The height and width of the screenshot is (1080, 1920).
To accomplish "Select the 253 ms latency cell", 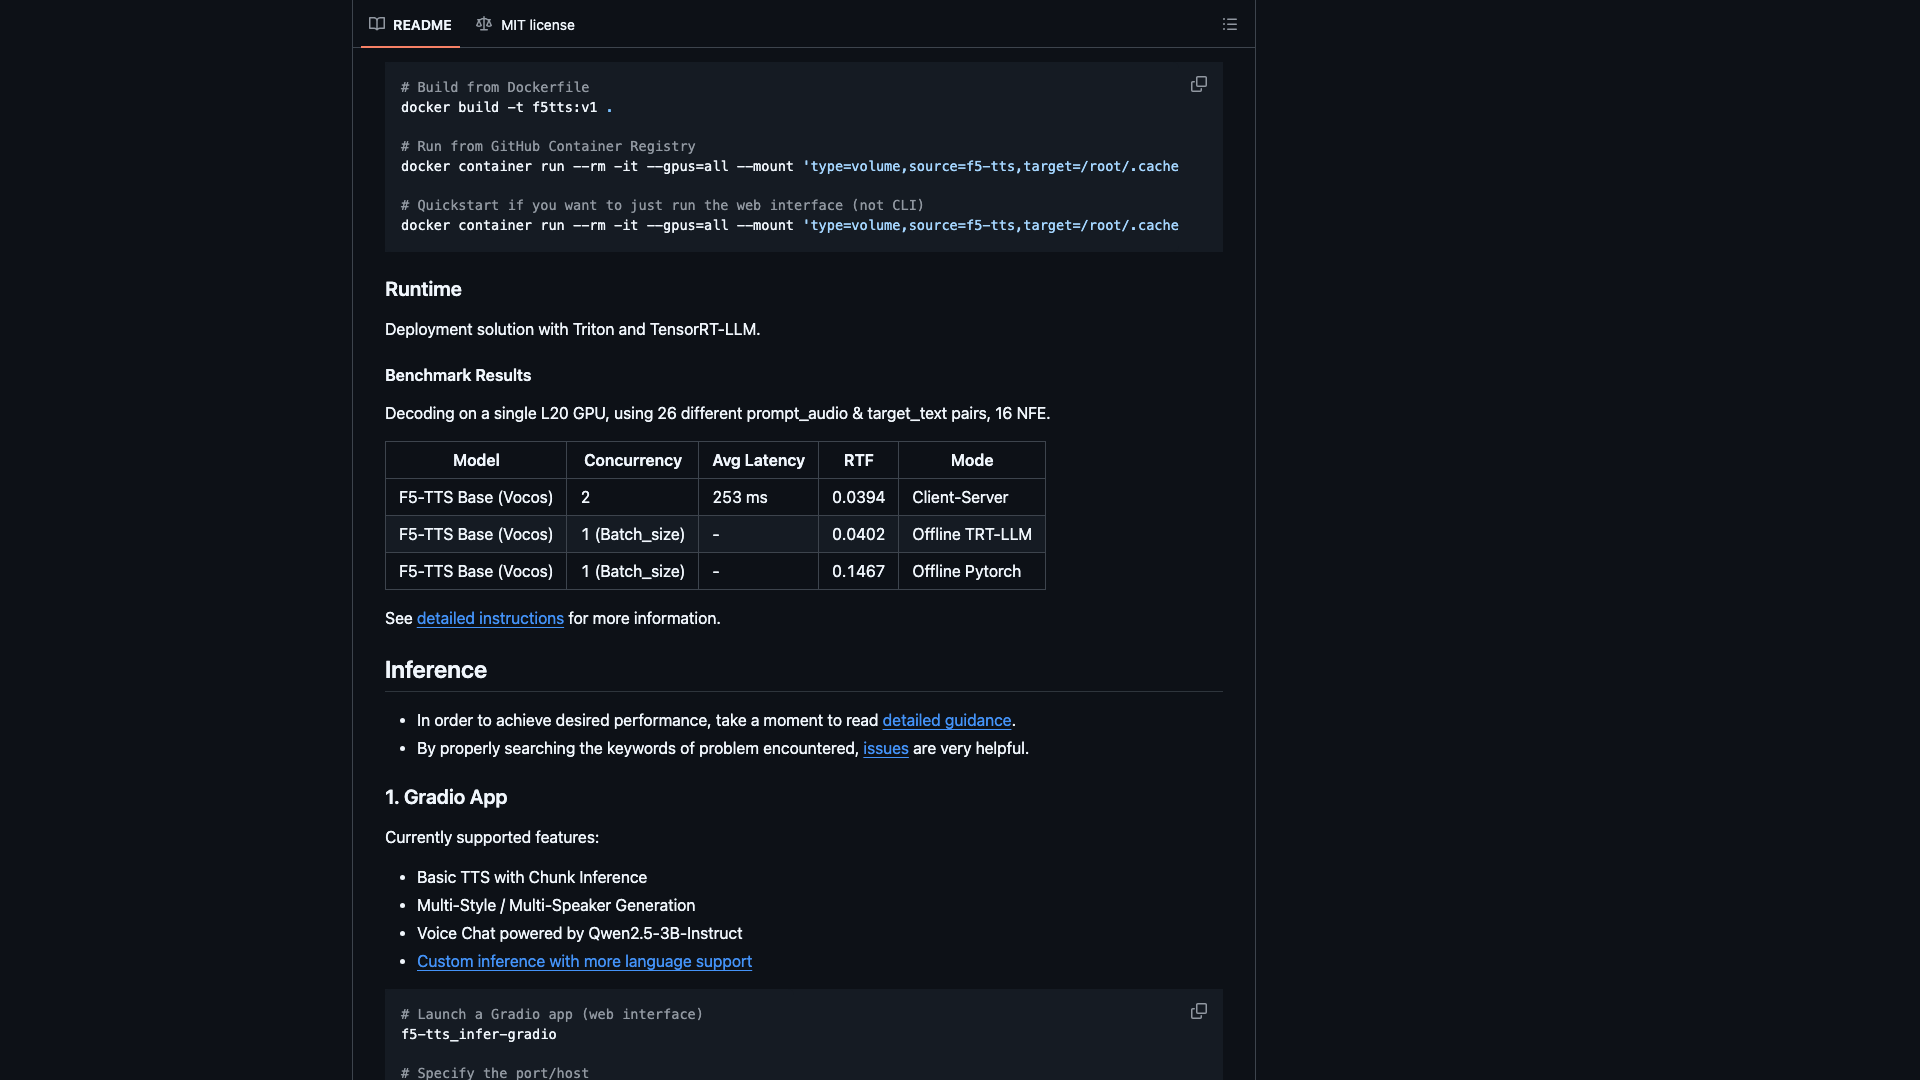I will click(758, 497).
